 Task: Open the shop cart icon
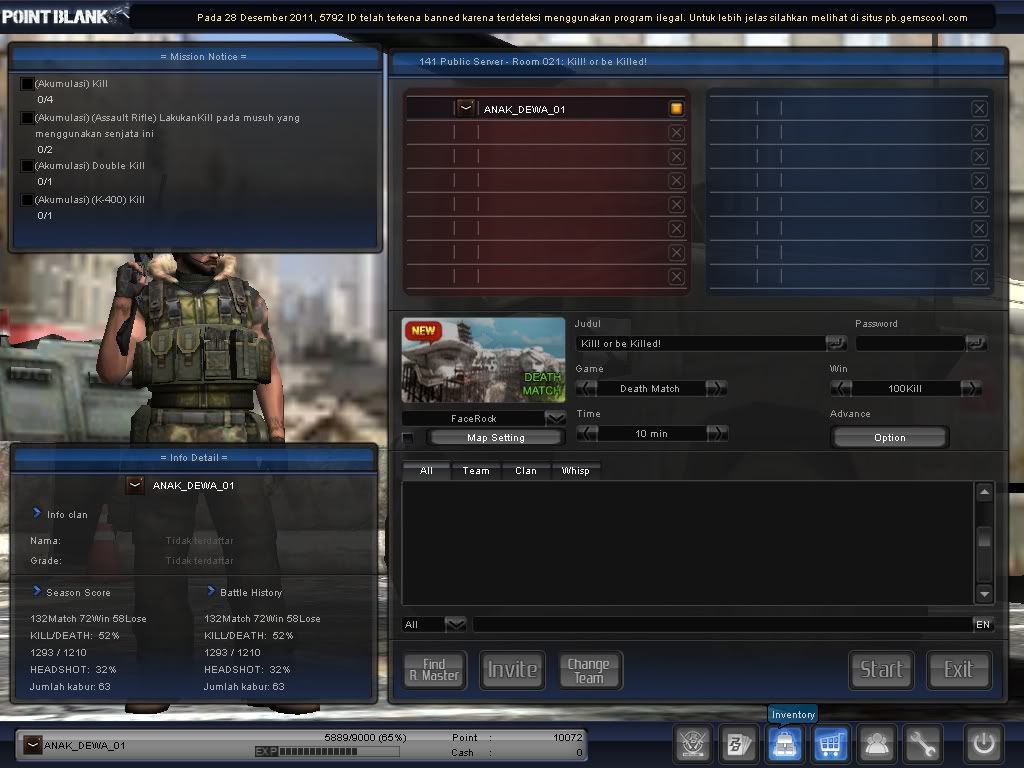(x=830, y=743)
